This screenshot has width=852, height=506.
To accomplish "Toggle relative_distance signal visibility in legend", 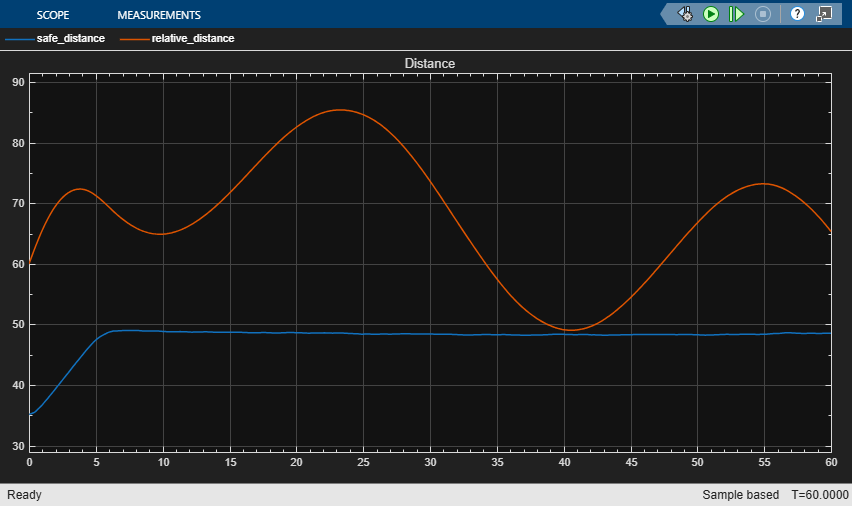I will click(x=193, y=39).
